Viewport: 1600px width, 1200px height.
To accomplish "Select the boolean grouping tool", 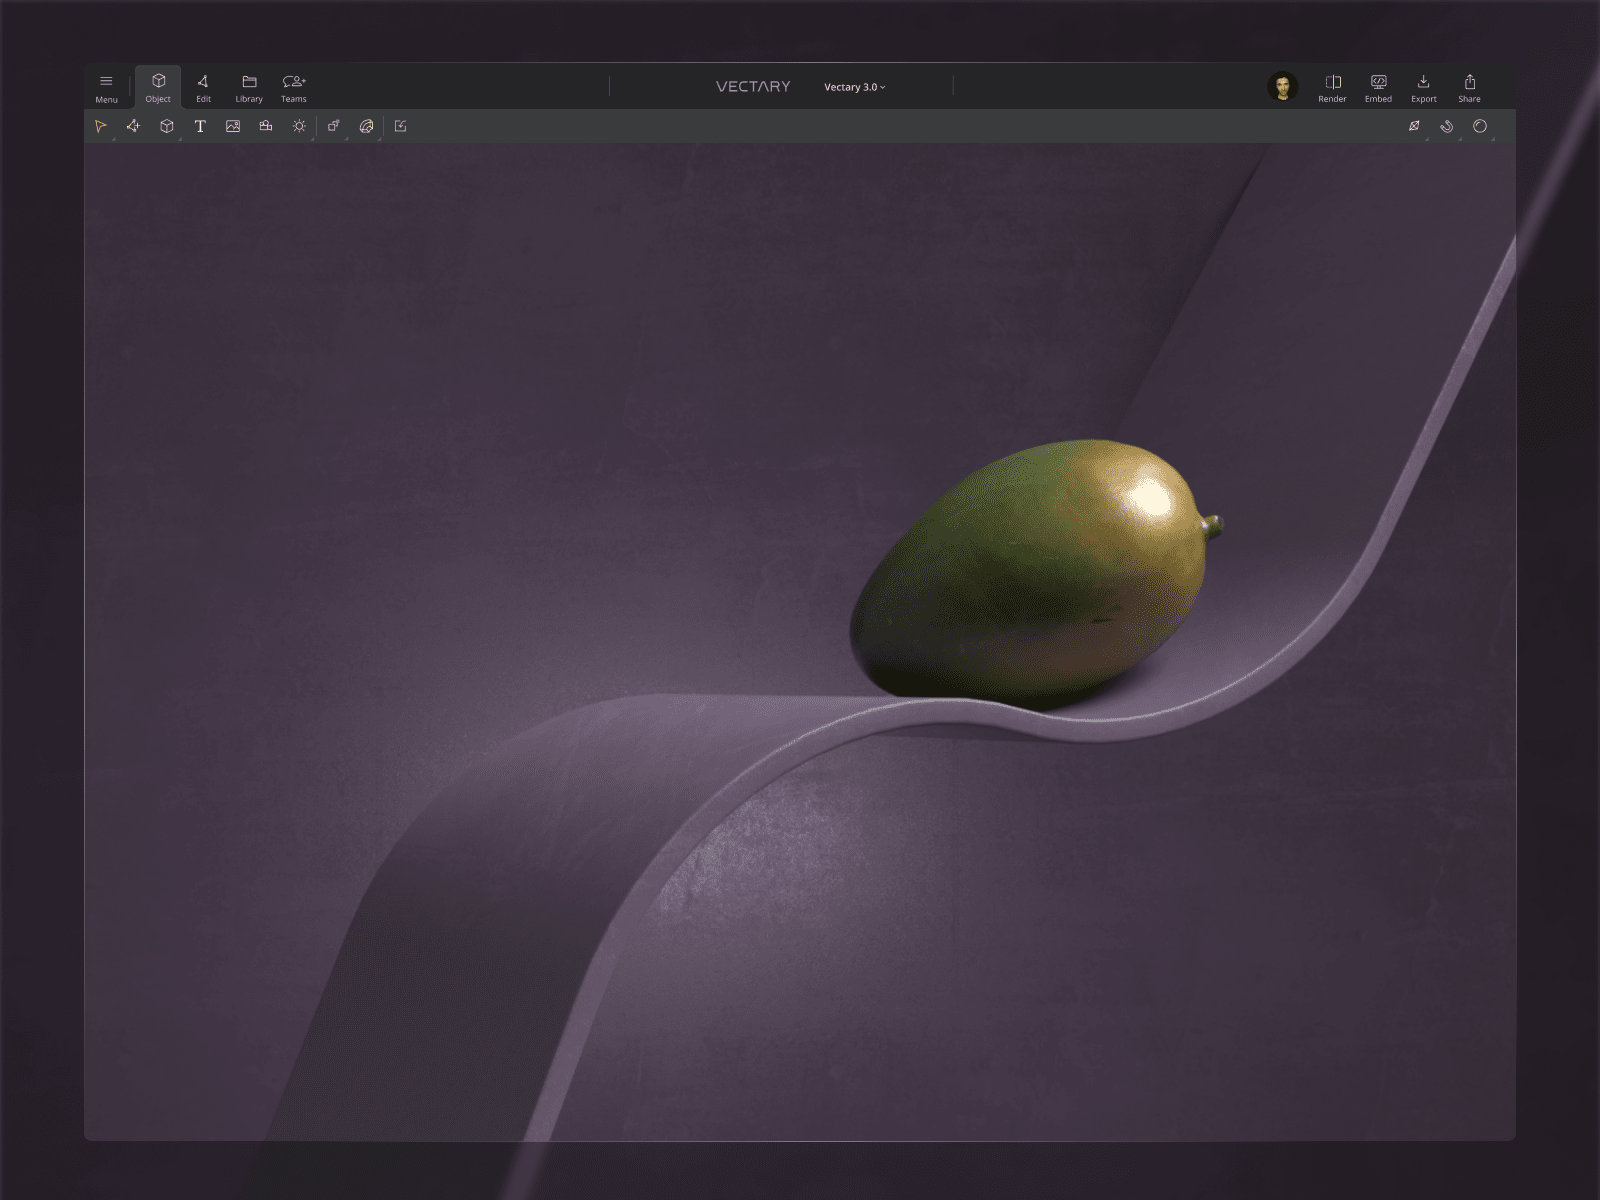I will click(x=334, y=126).
